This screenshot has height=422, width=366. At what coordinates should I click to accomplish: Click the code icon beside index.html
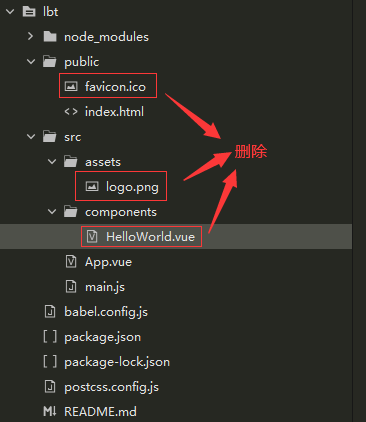tap(71, 112)
